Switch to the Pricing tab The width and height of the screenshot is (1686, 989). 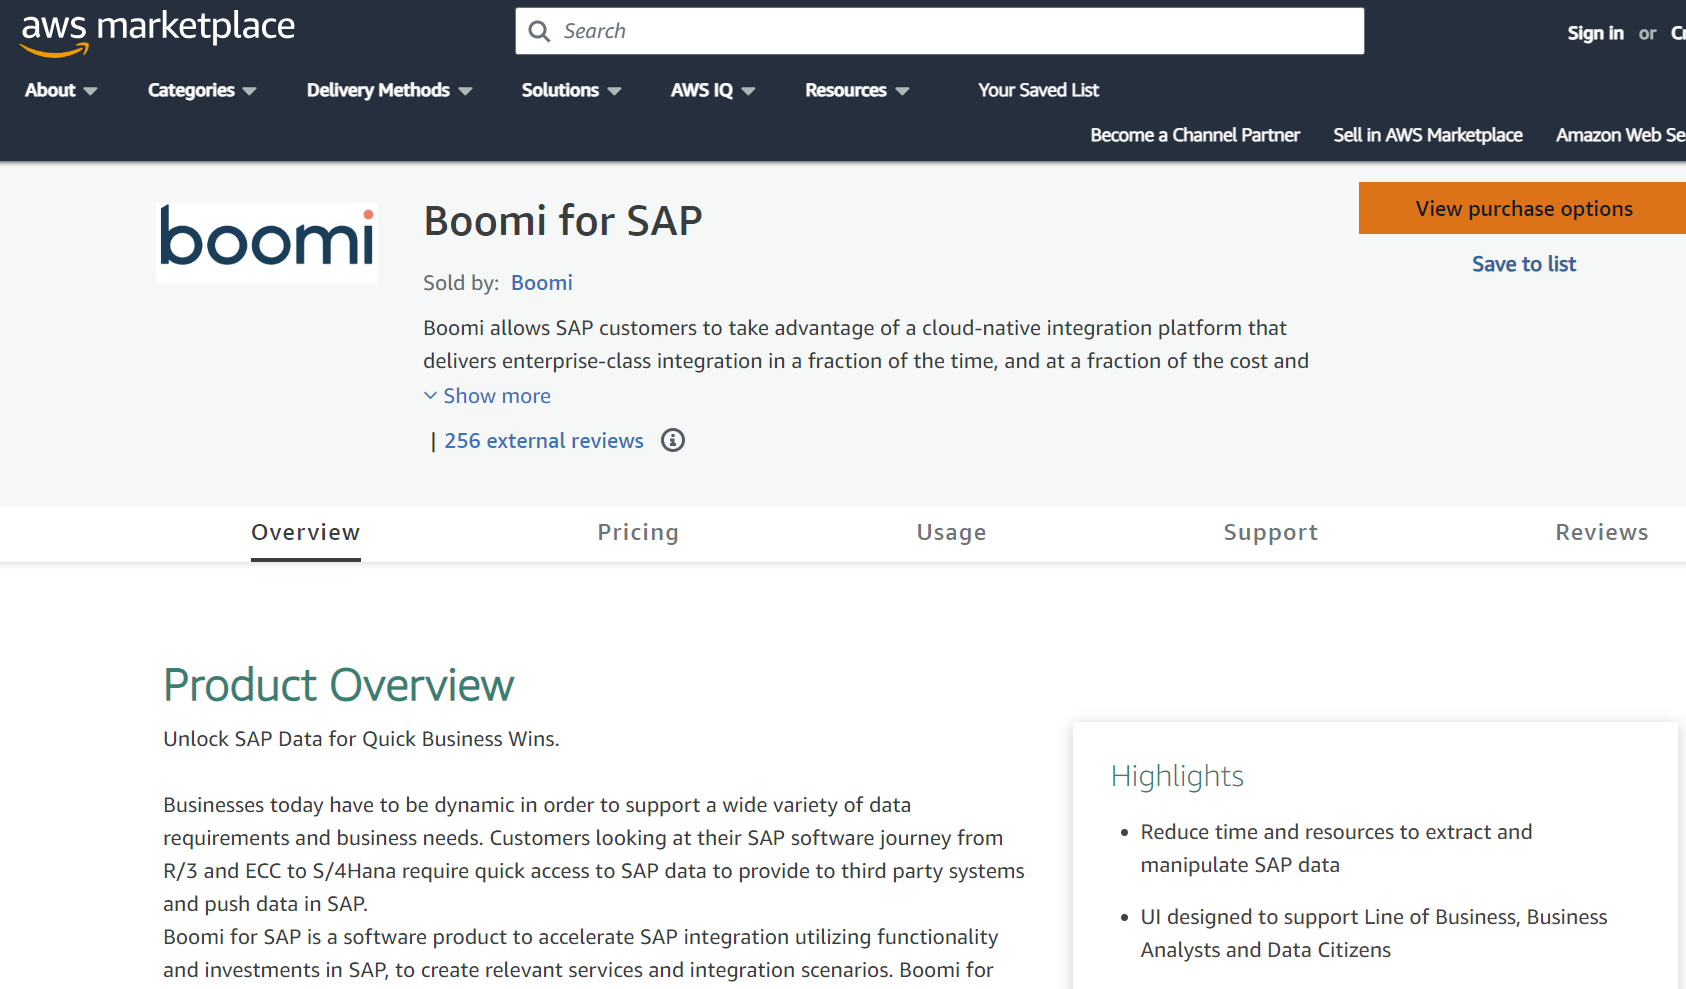pos(638,532)
